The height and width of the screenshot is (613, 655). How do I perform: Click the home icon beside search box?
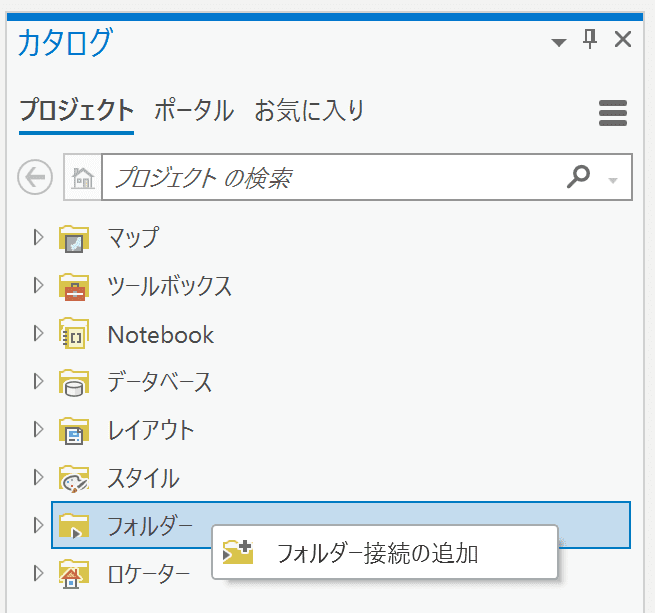point(83,177)
